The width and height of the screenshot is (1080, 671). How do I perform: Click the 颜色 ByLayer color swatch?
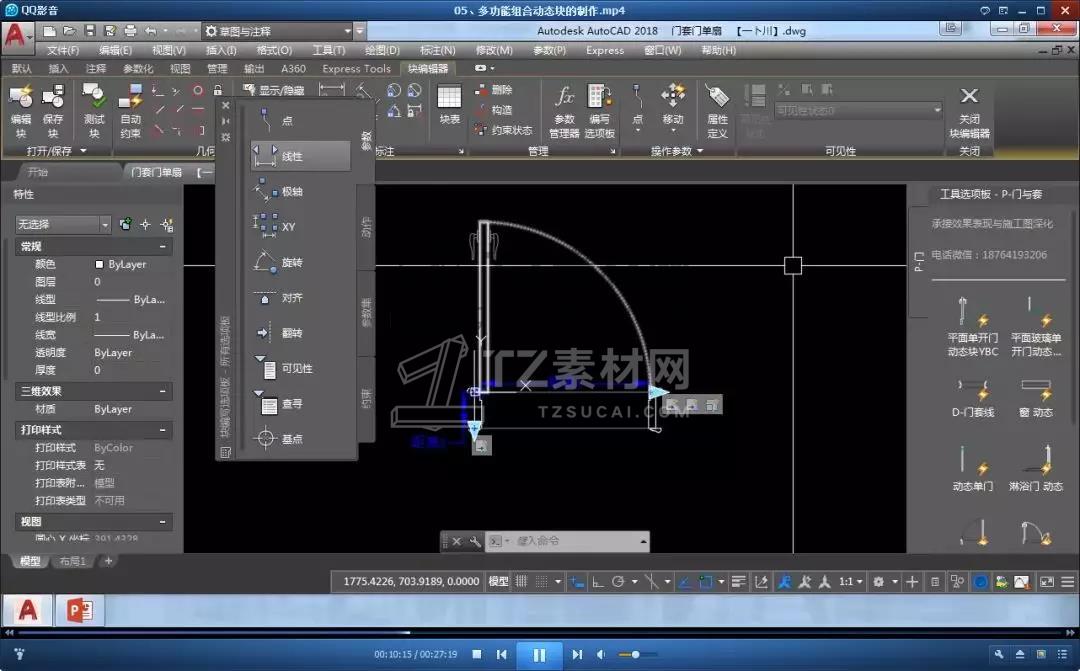pyautogui.click(x=99, y=264)
